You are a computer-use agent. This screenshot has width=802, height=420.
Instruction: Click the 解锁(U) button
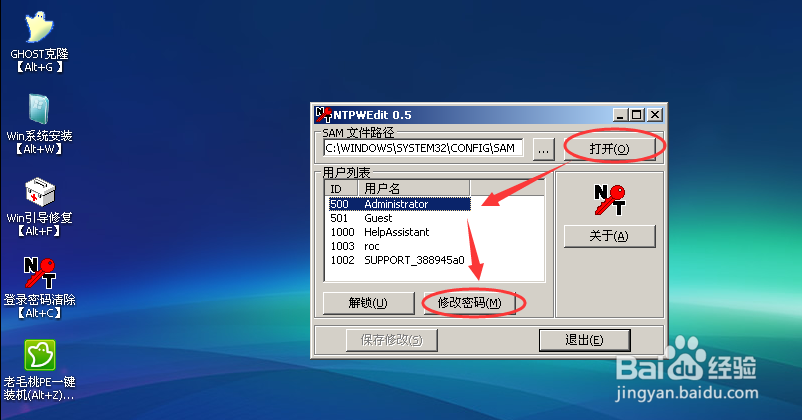[x=368, y=303]
